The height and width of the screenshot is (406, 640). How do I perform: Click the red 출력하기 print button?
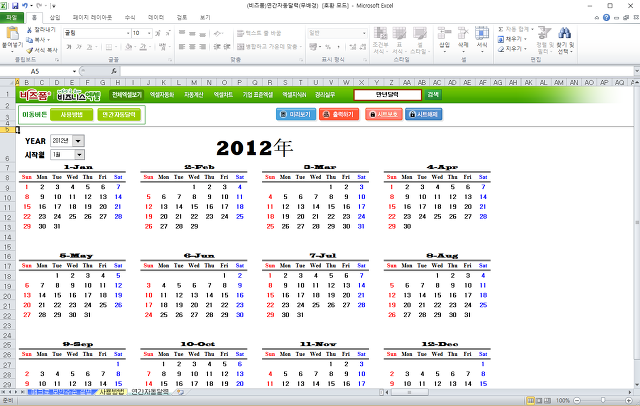pos(339,114)
